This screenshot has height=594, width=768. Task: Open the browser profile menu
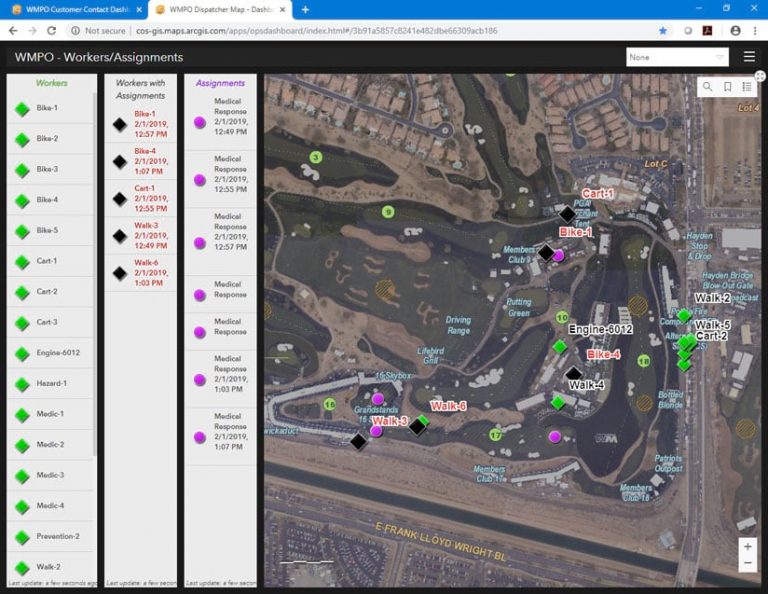pyautogui.click(x=735, y=30)
